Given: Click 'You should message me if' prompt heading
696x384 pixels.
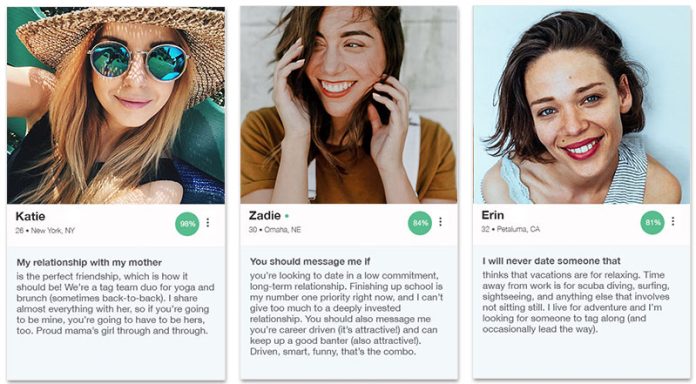Looking at the screenshot, I should click(310, 261).
